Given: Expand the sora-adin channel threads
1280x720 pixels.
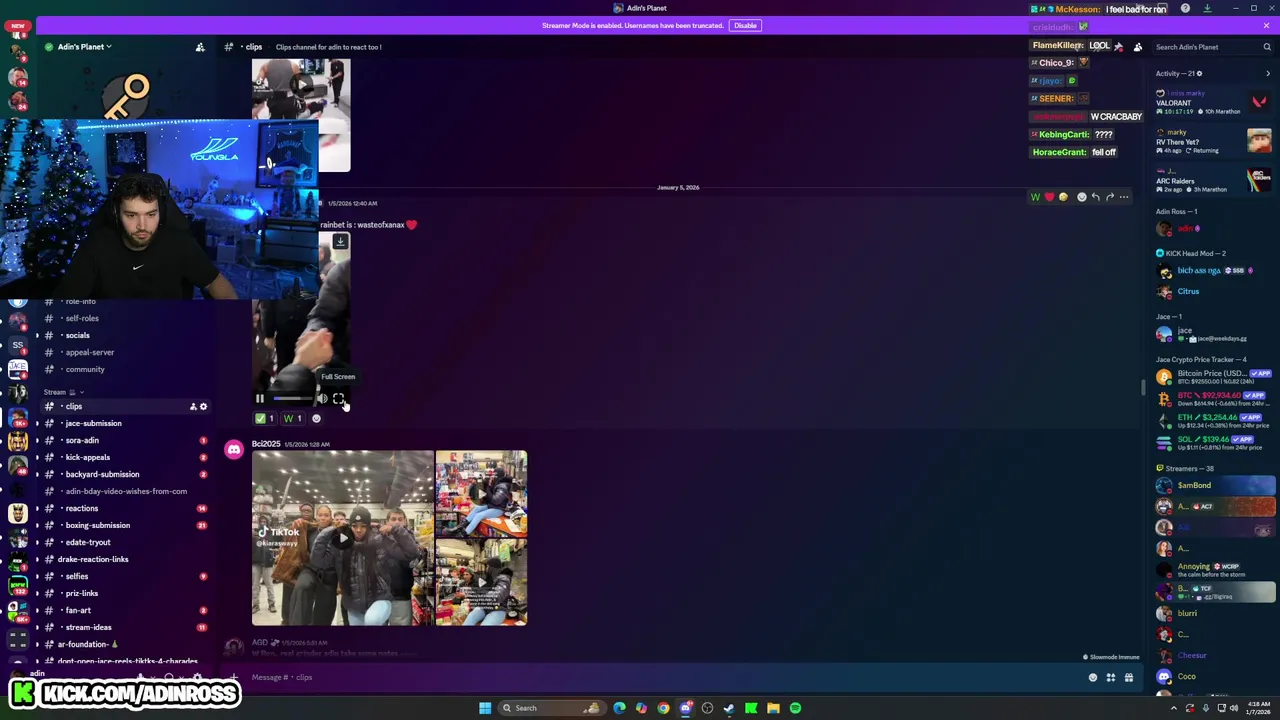Looking at the screenshot, I should tap(37, 441).
